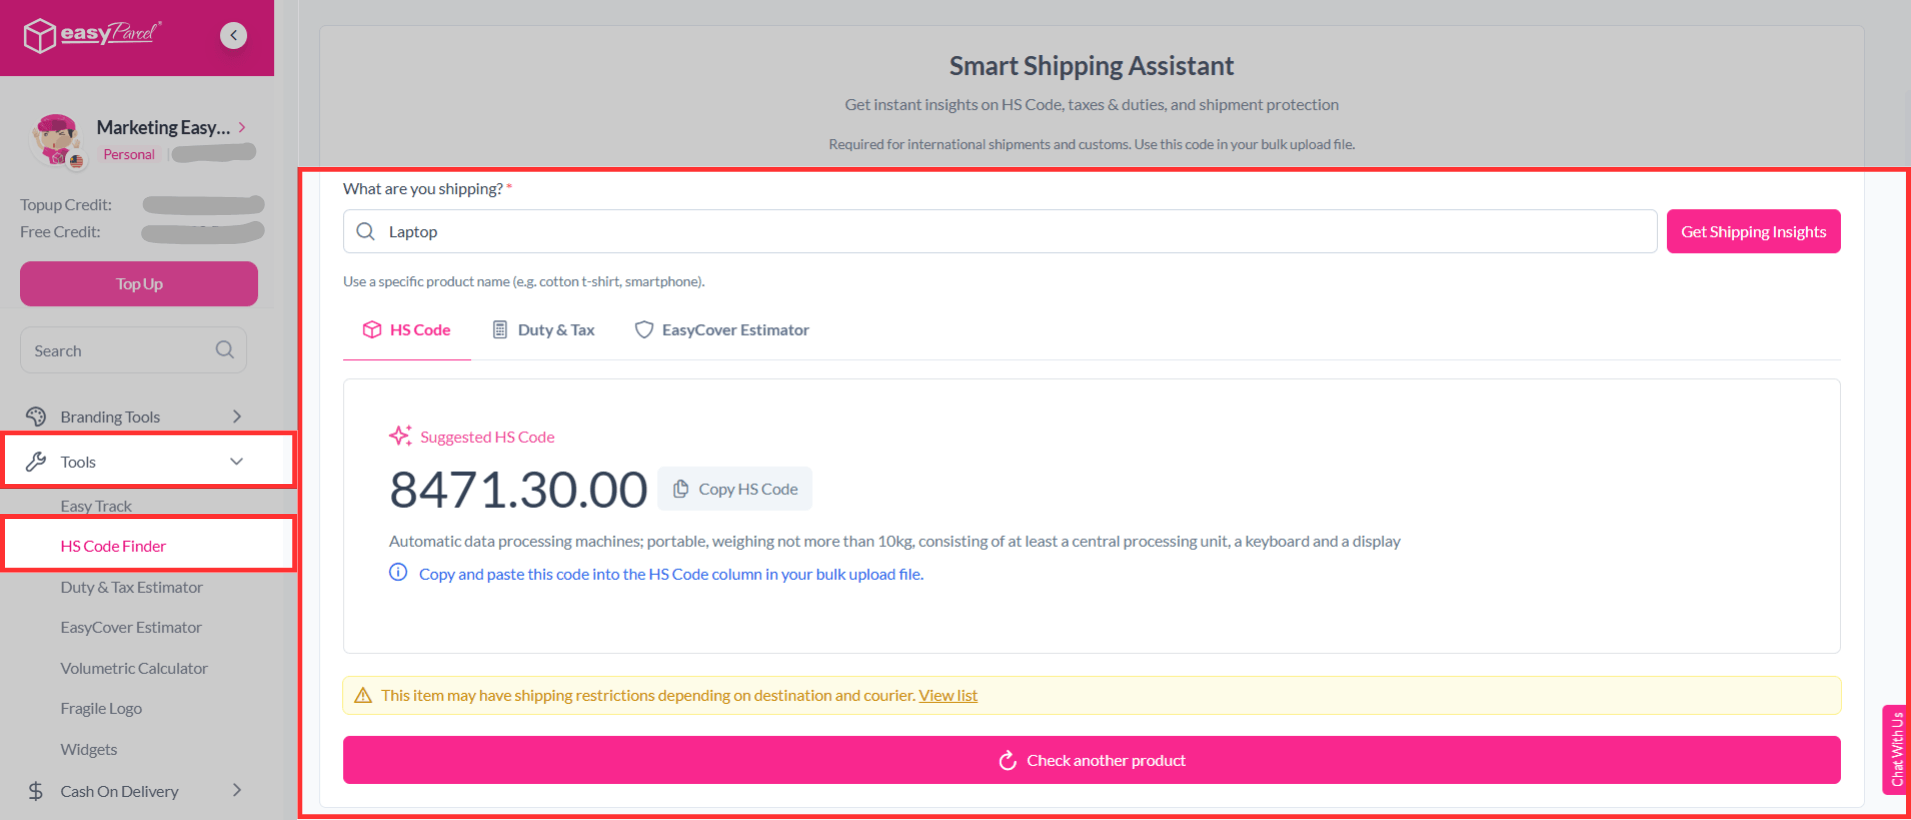This screenshot has width=1911, height=820.
Task: Click the warning triangle icon in restriction notice
Action: pyautogui.click(x=363, y=696)
